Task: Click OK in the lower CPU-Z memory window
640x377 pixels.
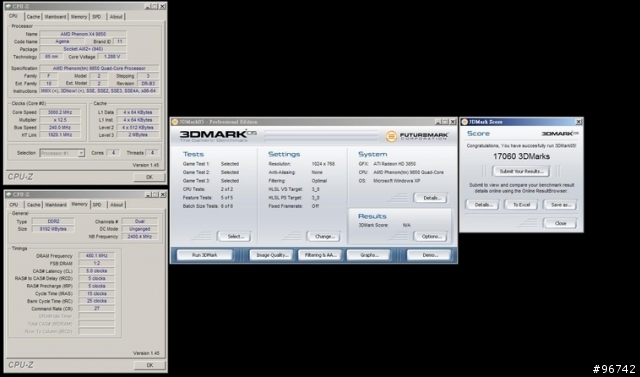Action: (x=149, y=365)
